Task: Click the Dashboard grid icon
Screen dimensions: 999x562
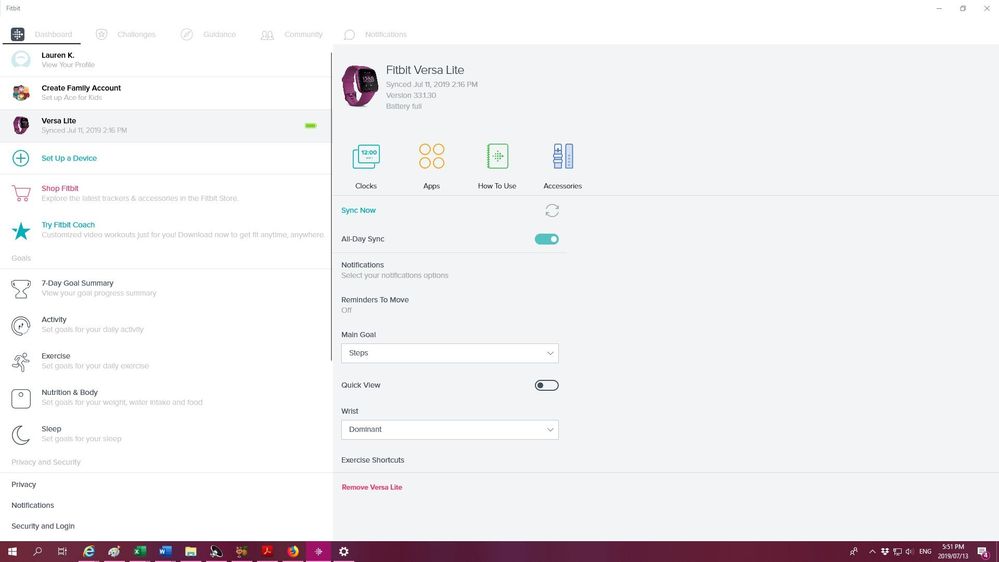Action: click(x=18, y=34)
